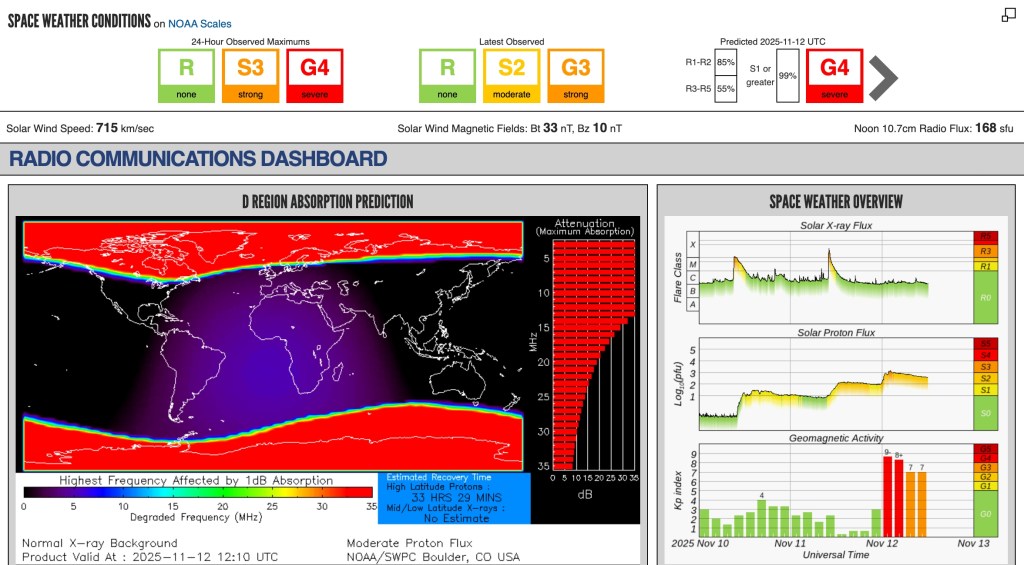Advance to next prediction with the chevron arrow
The image size is (1024, 565).
pyautogui.click(x=882, y=78)
